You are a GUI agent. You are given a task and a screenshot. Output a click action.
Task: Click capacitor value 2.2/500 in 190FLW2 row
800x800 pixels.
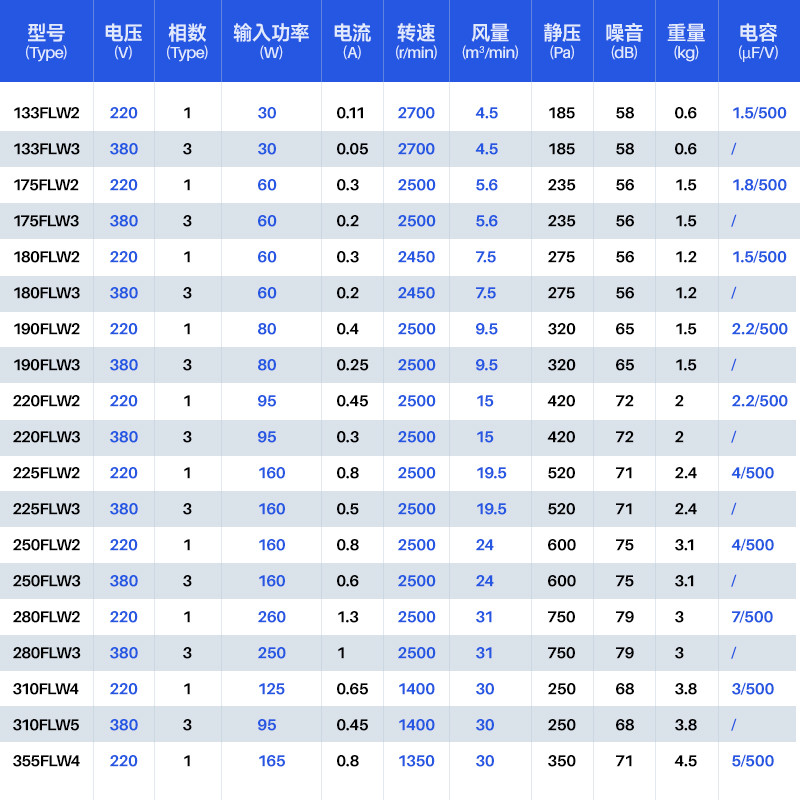click(760, 329)
